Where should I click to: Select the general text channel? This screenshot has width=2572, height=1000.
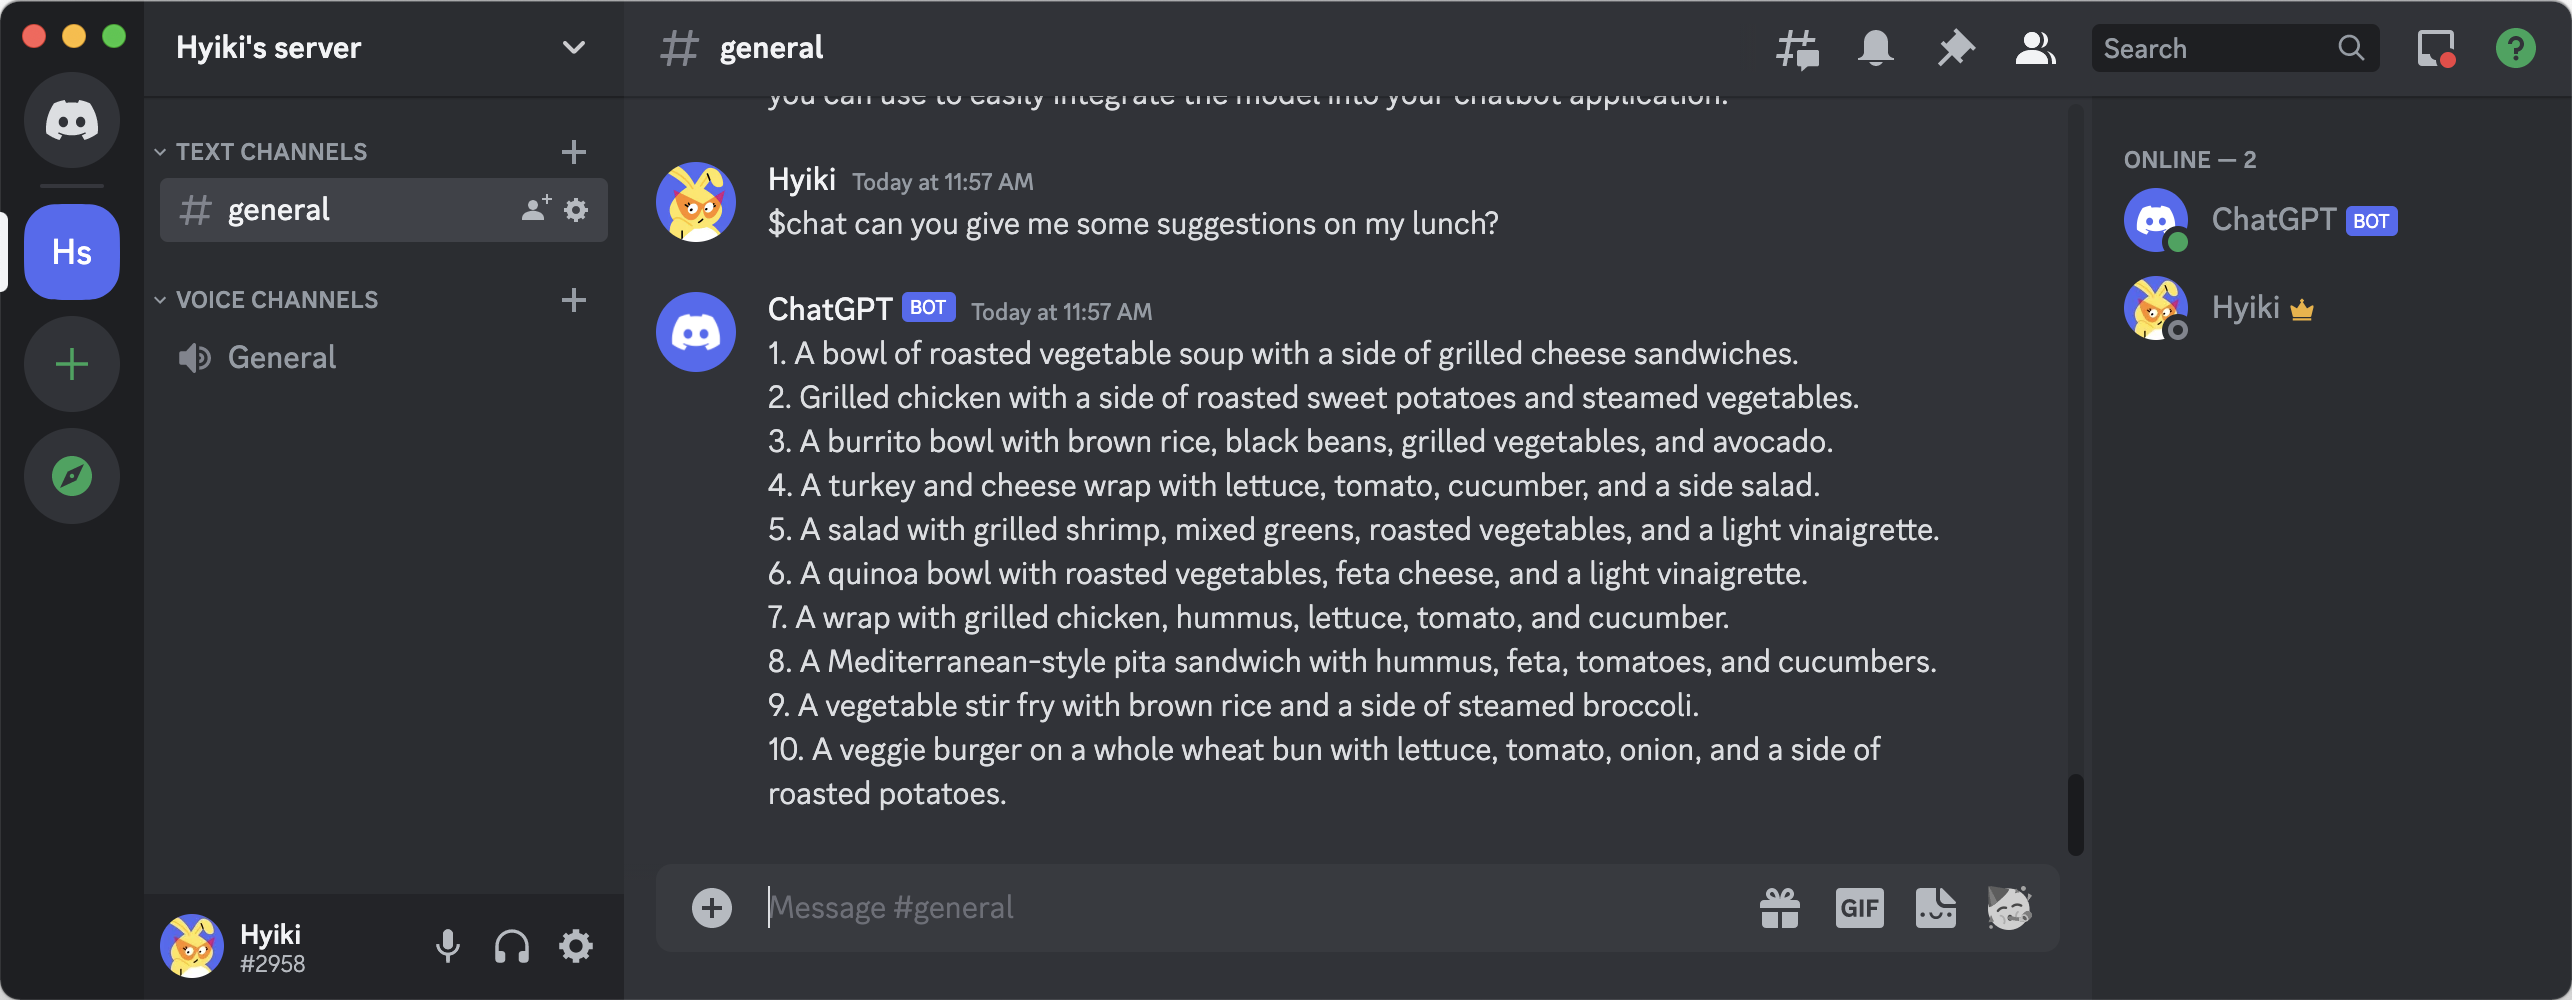click(384, 210)
